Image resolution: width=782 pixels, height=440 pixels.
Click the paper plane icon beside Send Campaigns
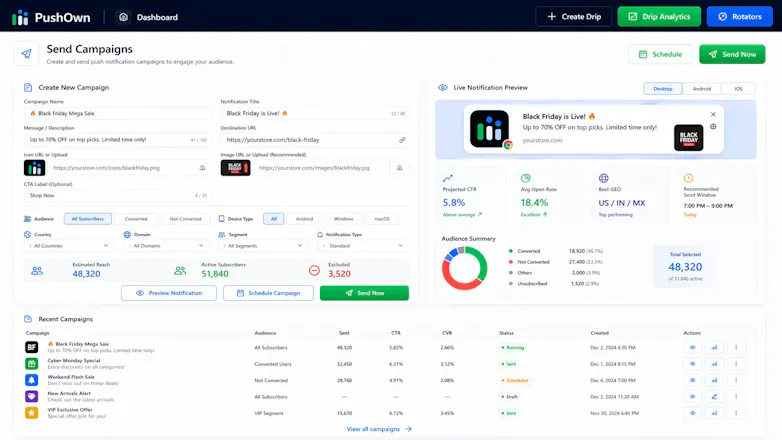click(x=26, y=54)
